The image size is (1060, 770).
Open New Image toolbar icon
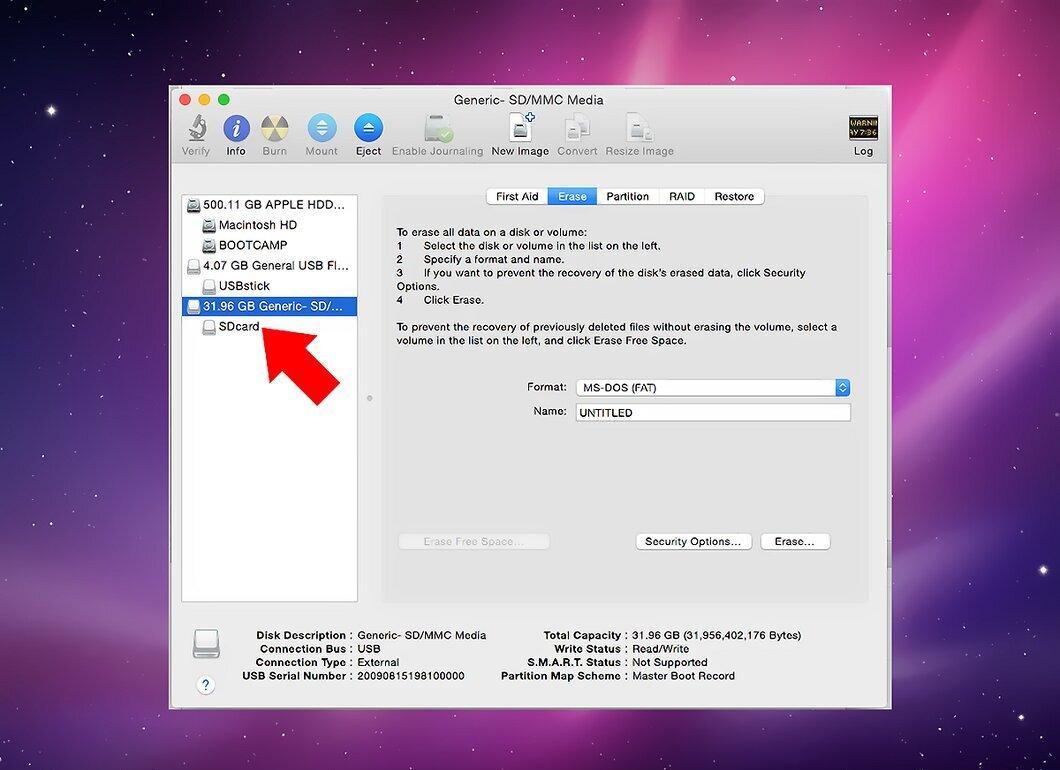[x=520, y=128]
